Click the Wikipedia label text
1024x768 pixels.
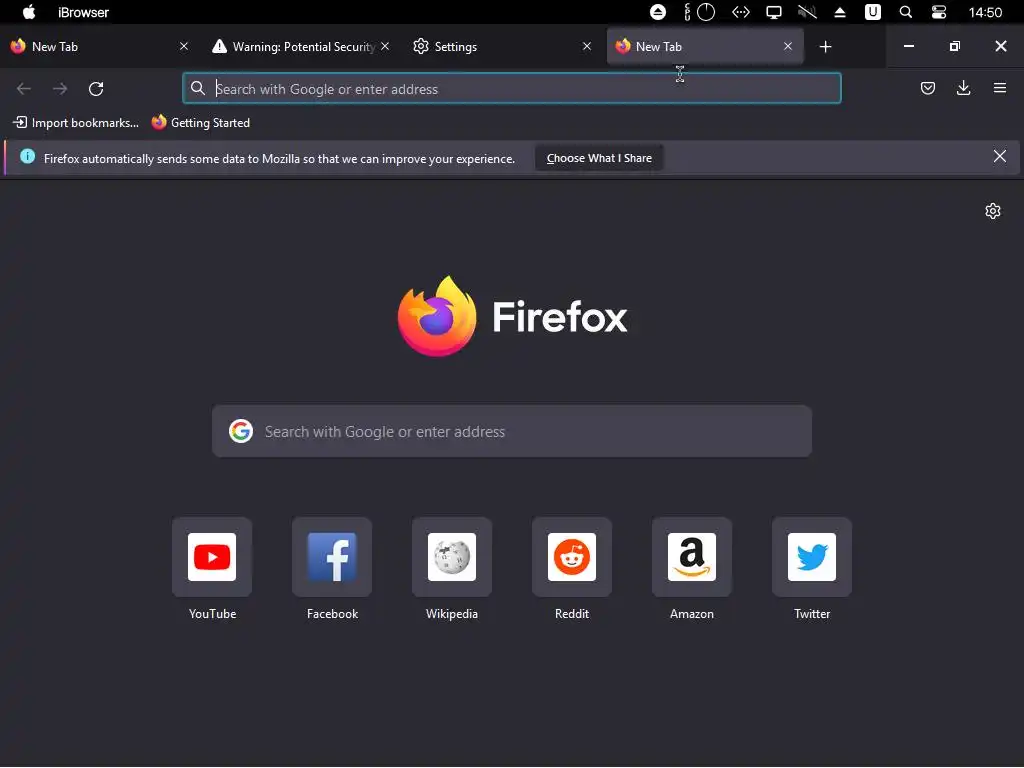(x=452, y=614)
